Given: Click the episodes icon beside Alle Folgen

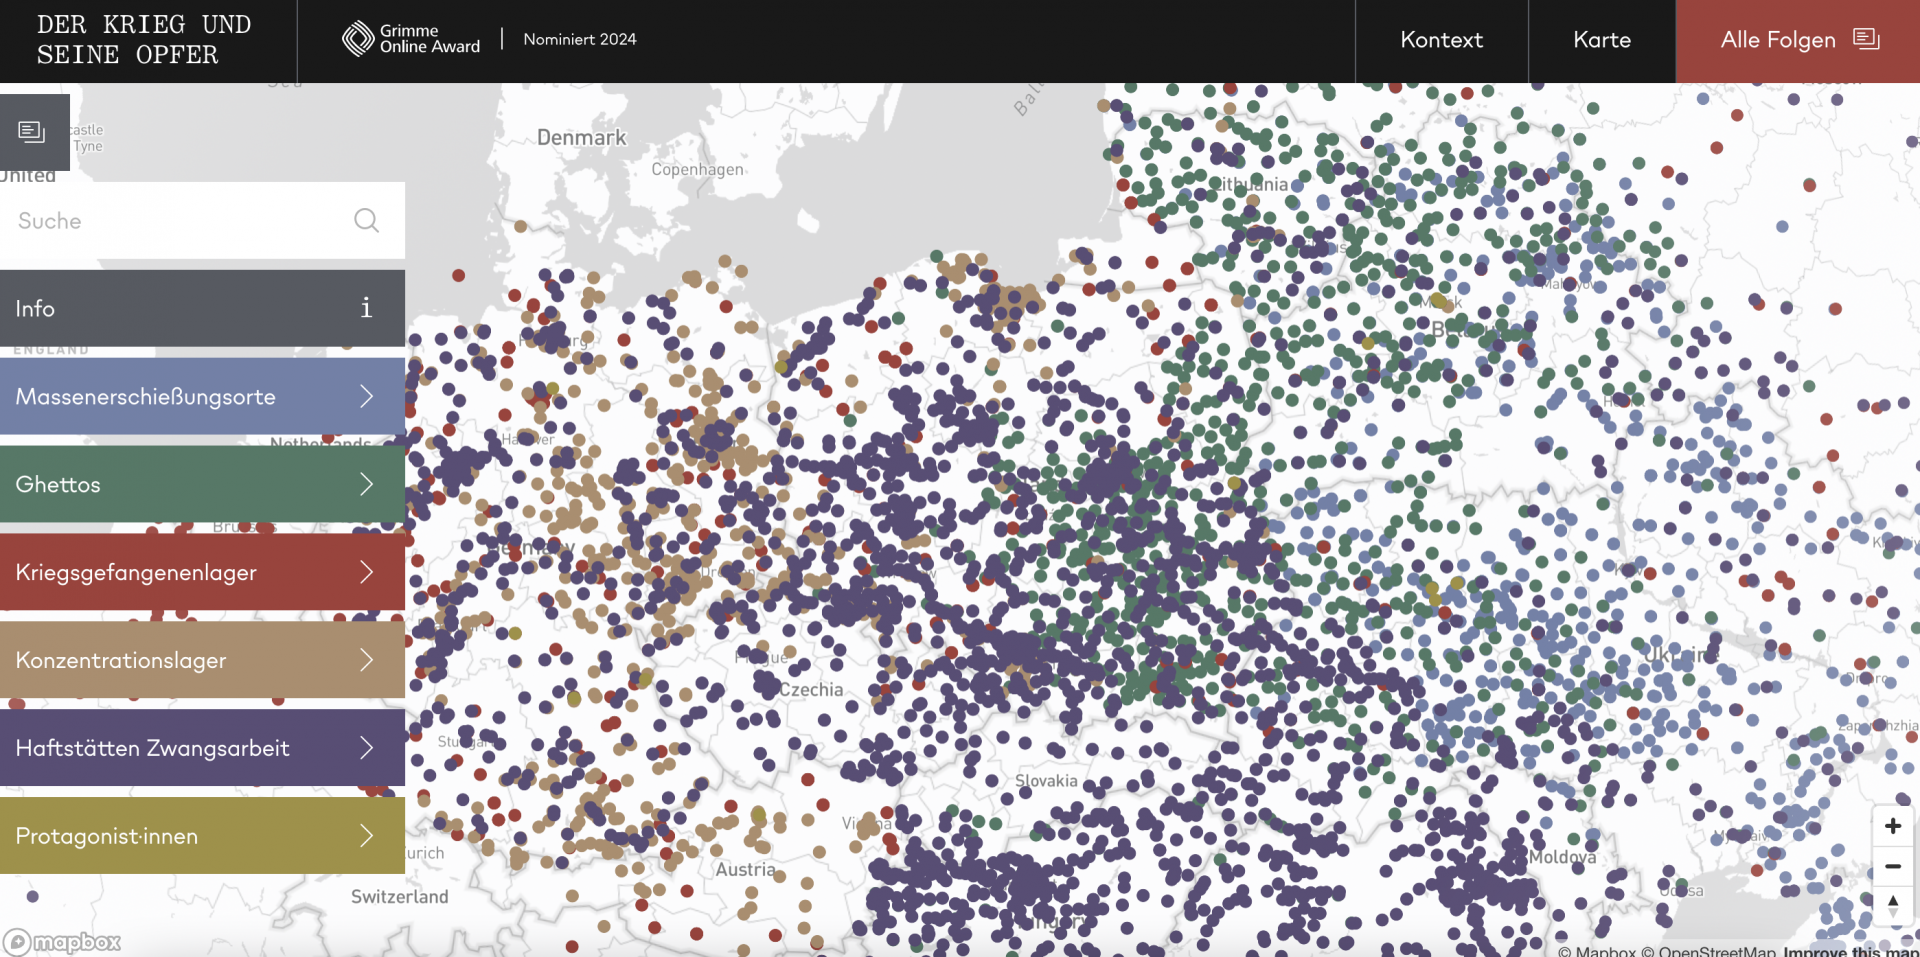Looking at the screenshot, I should 1866,39.
